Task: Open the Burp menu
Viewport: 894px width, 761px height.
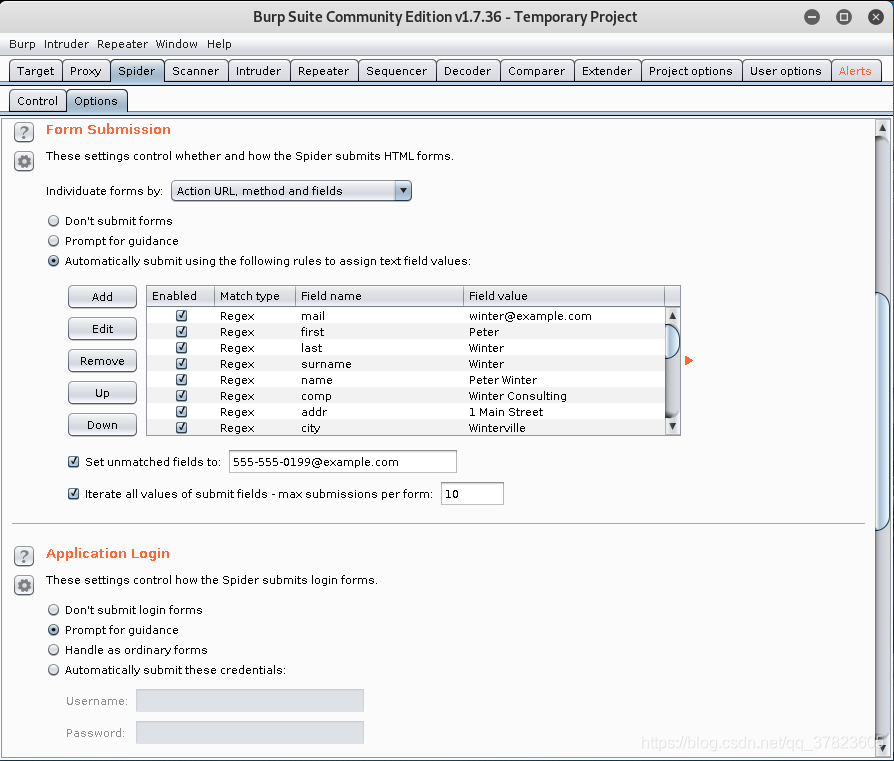Action: pyautogui.click(x=22, y=44)
